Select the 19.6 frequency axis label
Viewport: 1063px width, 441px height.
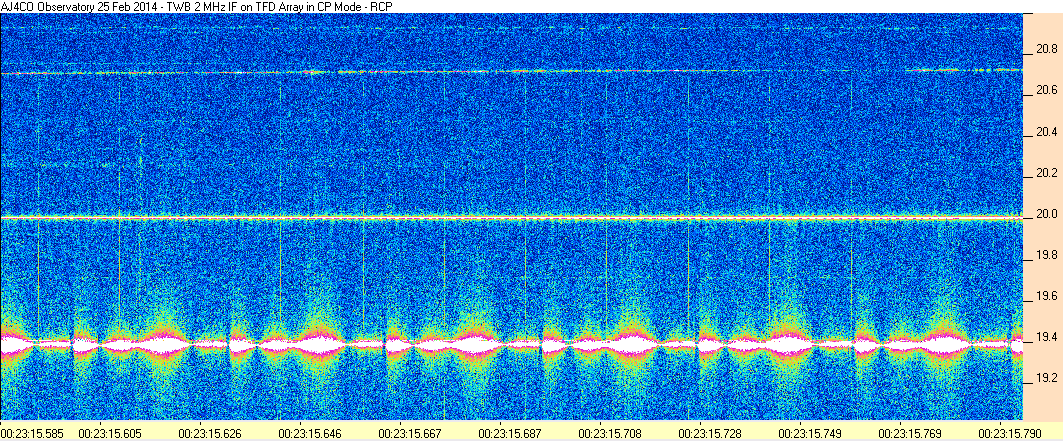tap(1047, 296)
